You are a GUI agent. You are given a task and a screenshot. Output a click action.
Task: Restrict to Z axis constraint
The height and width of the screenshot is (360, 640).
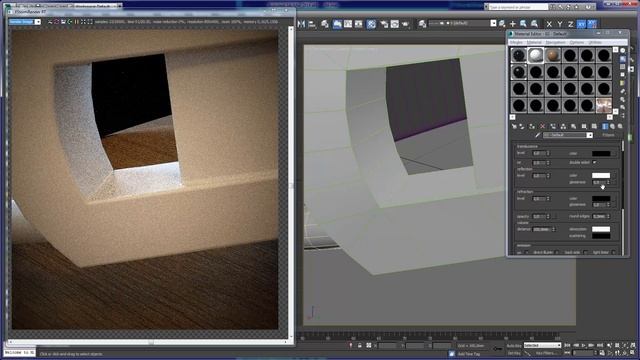pos(570,24)
